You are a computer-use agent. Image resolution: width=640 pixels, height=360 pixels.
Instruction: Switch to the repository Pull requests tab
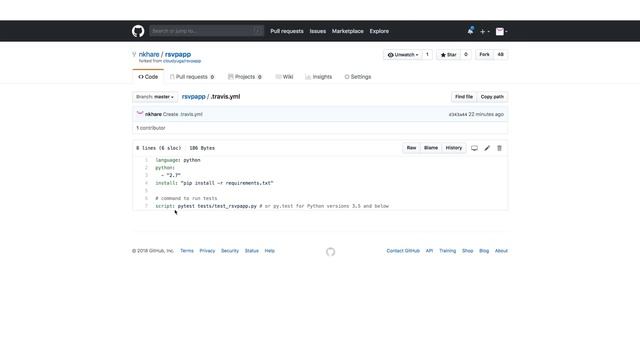point(192,77)
